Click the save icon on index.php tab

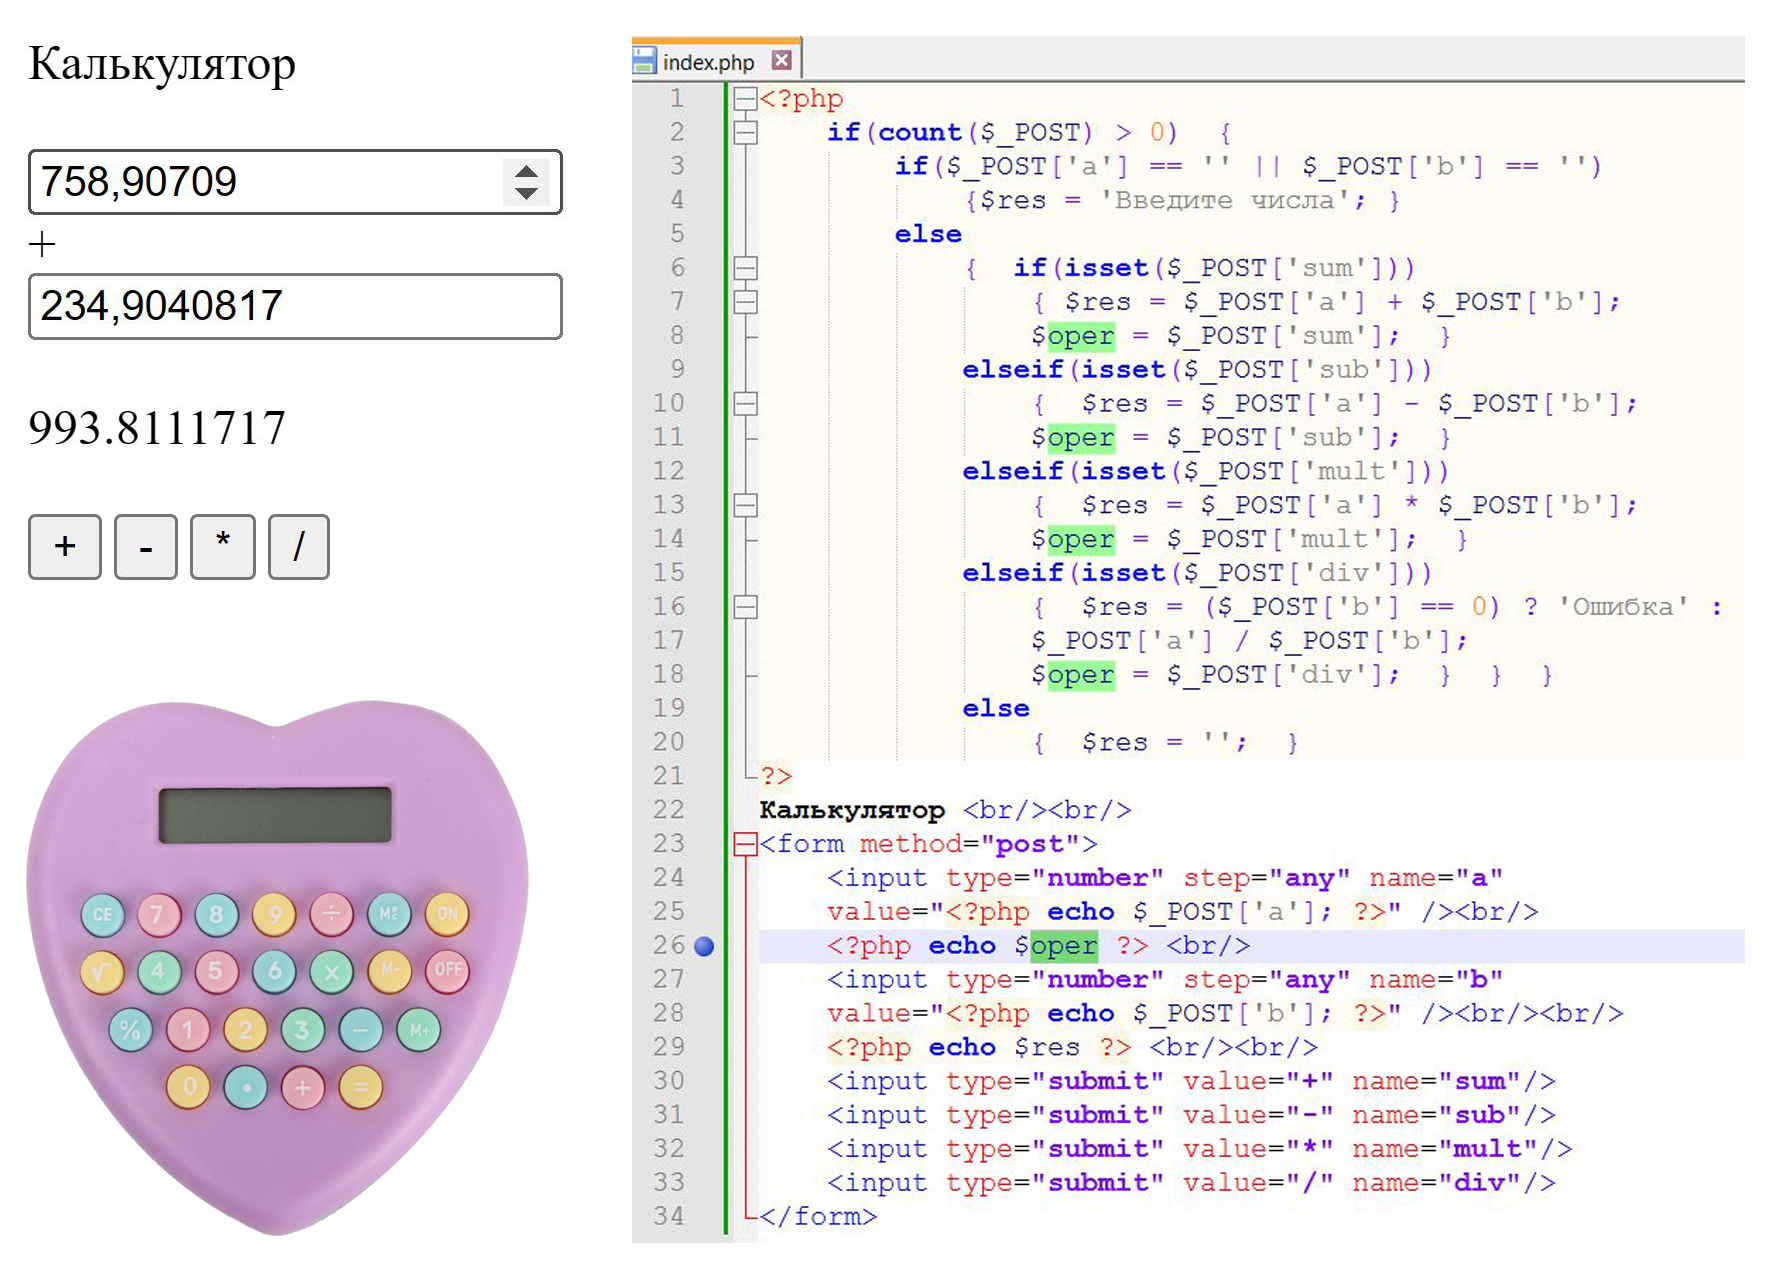(645, 61)
